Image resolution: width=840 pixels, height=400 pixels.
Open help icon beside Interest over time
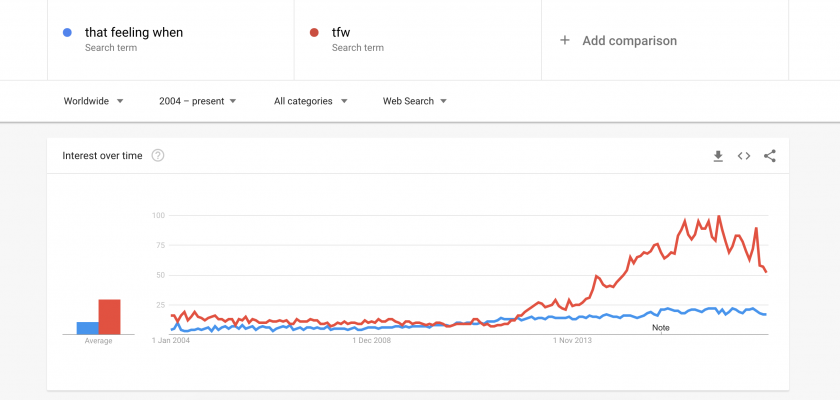pos(158,156)
